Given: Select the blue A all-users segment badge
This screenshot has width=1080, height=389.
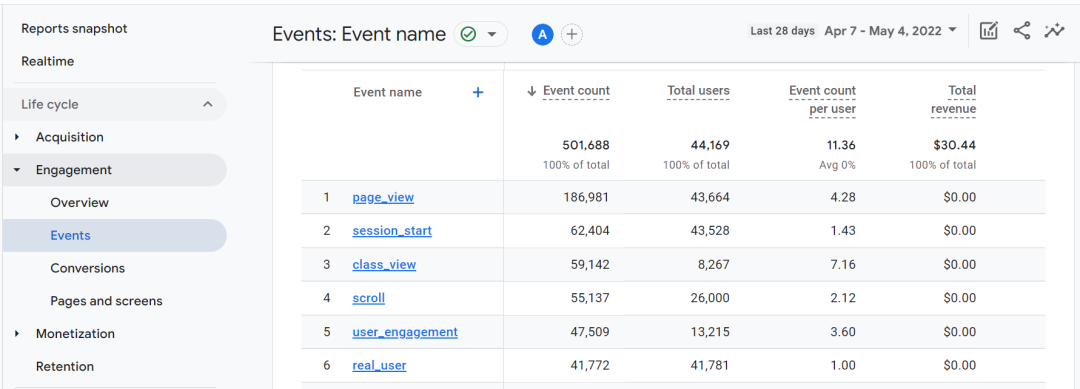Looking at the screenshot, I should click(x=543, y=34).
